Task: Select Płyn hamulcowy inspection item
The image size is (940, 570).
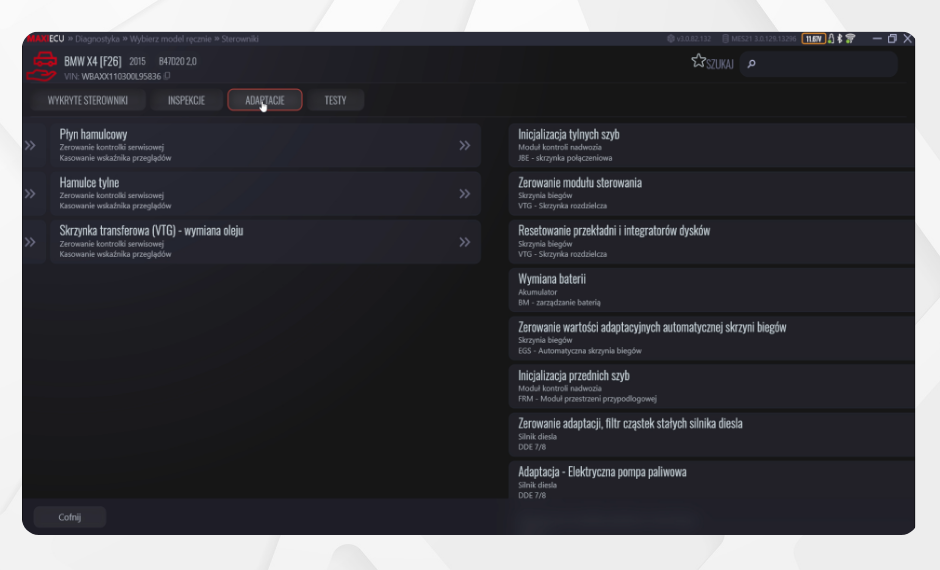Action: [266, 146]
